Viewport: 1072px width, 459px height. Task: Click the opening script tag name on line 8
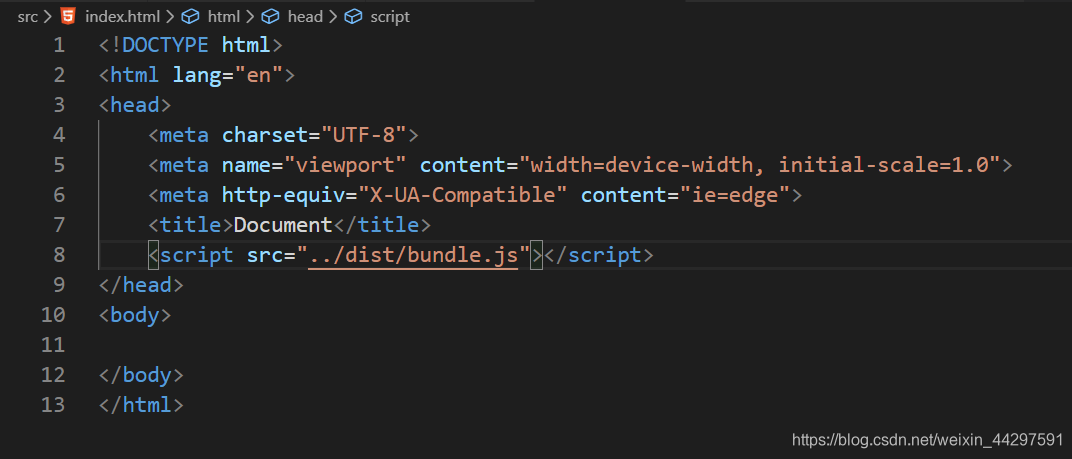197,255
